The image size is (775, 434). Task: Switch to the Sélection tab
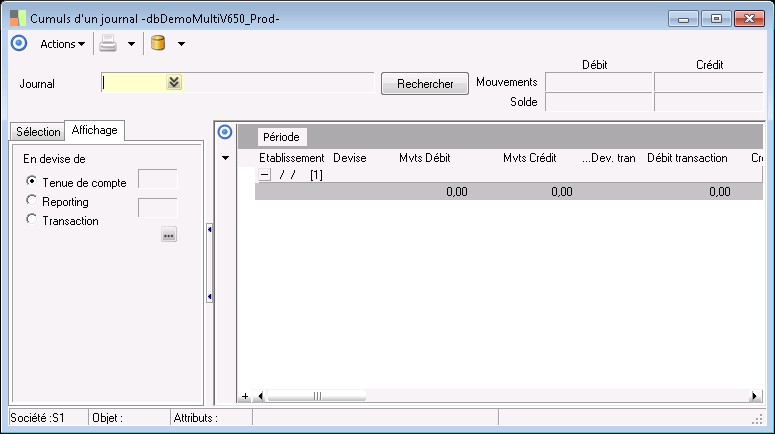pyautogui.click(x=38, y=131)
